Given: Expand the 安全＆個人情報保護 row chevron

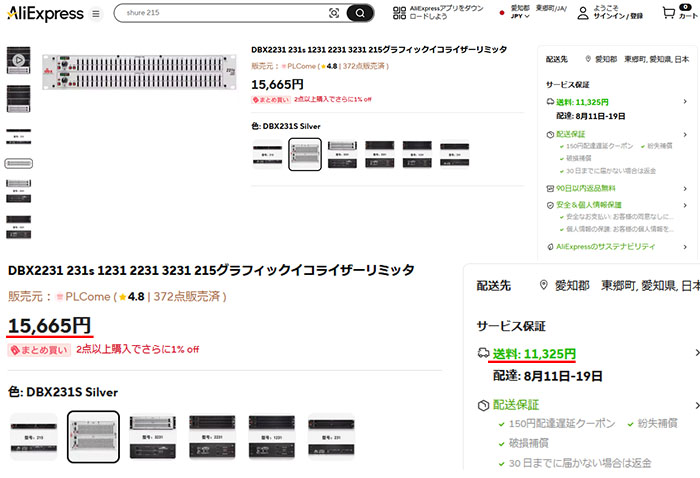Looking at the screenshot, I should click(685, 205).
